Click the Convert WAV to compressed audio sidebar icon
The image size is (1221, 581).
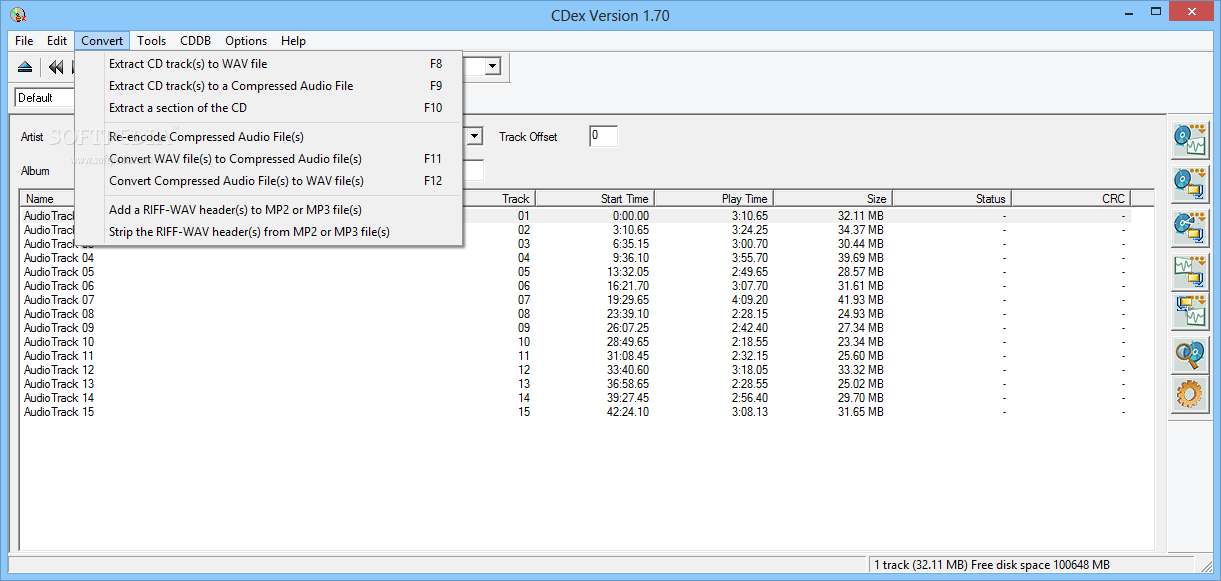(x=1190, y=270)
